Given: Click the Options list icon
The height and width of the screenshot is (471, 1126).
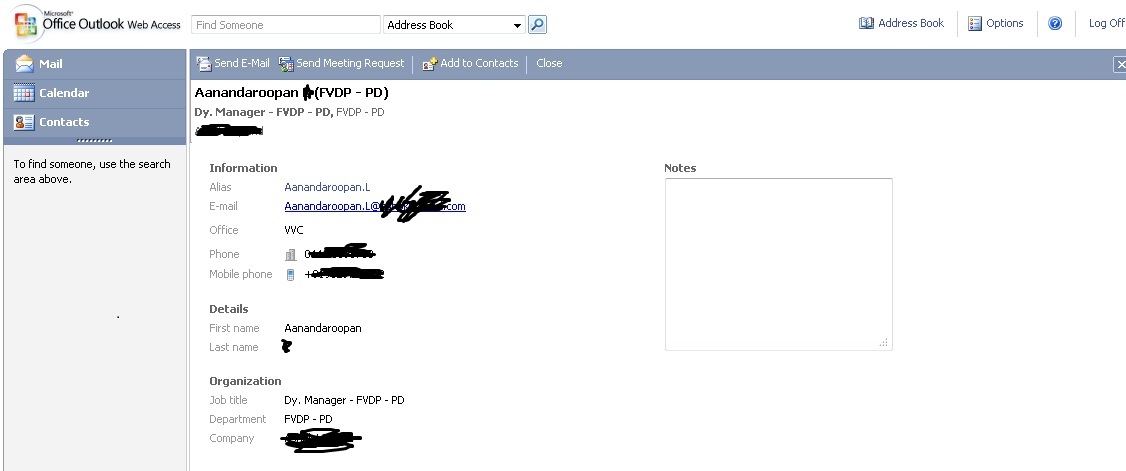Looking at the screenshot, I should pyautogui.click(x=974, y=24).
